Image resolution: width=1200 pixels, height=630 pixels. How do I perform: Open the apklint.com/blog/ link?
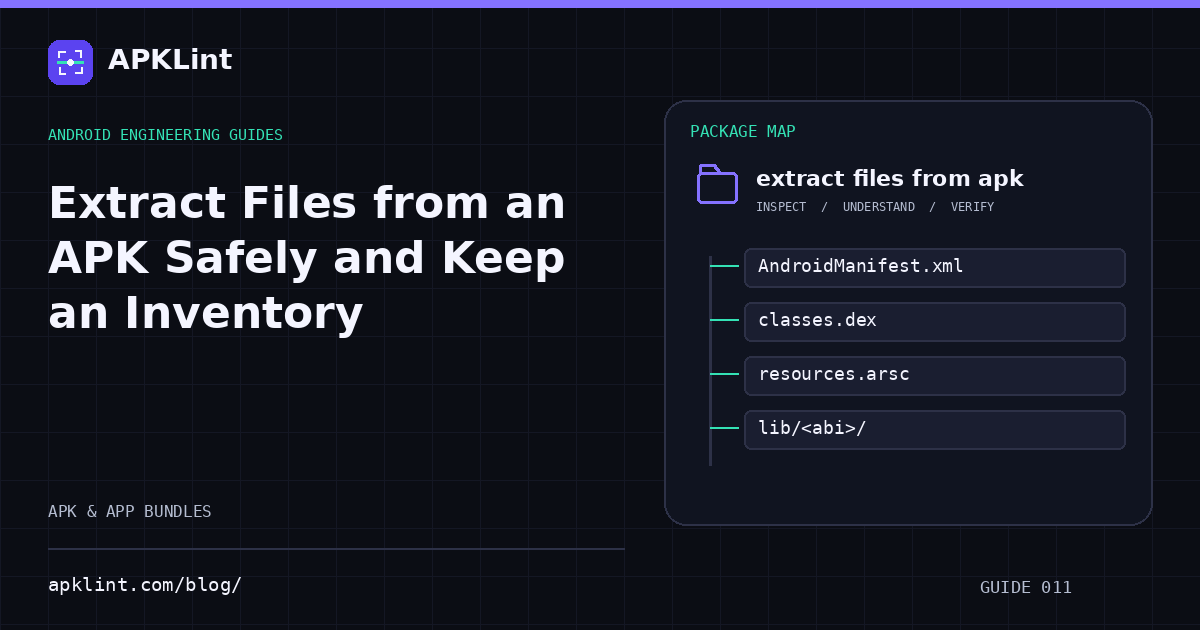145,585
